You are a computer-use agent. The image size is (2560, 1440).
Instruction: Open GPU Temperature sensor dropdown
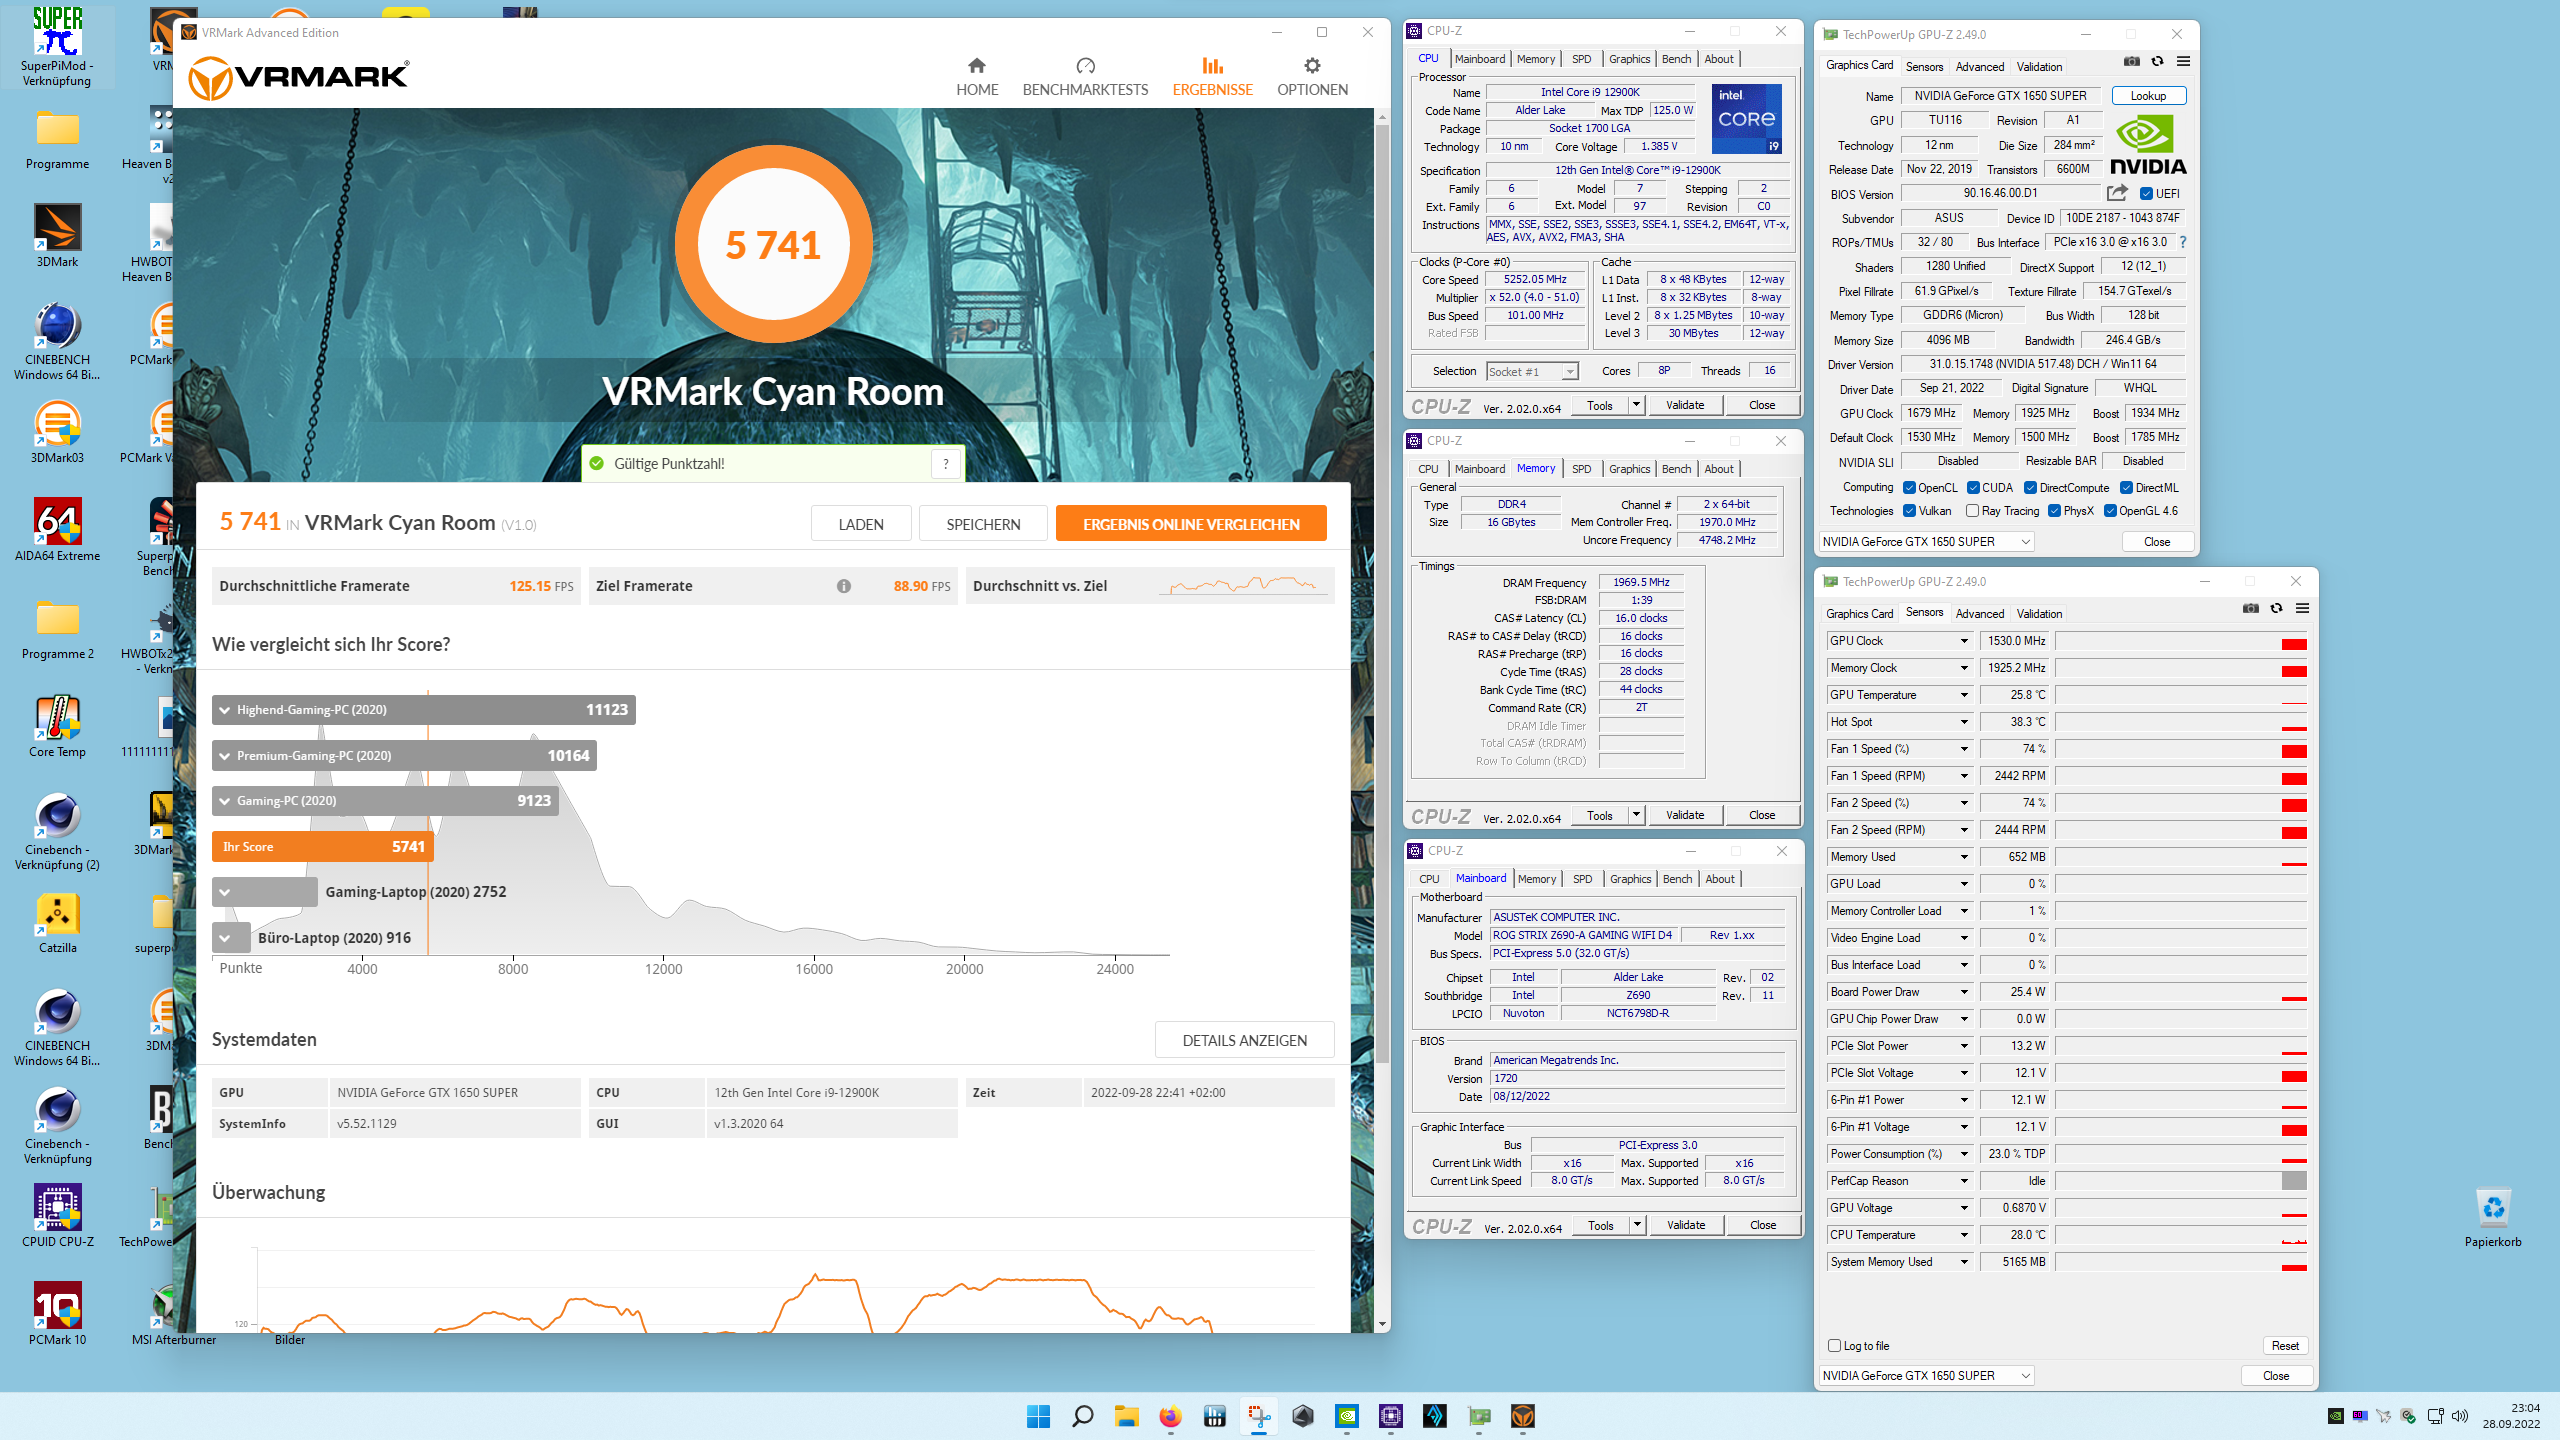pos(1963,695)
